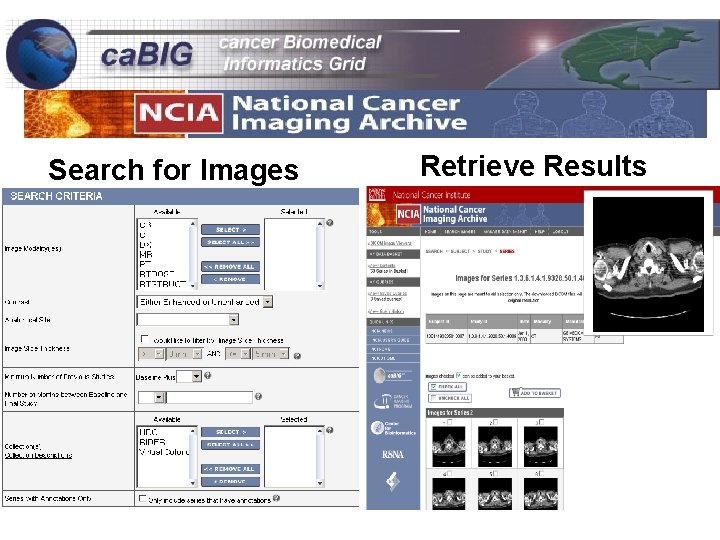The height and width of the screenshot is (540, 720).
Task: Open caBIG logo link in results sidebar
Action: coord(393,375)
